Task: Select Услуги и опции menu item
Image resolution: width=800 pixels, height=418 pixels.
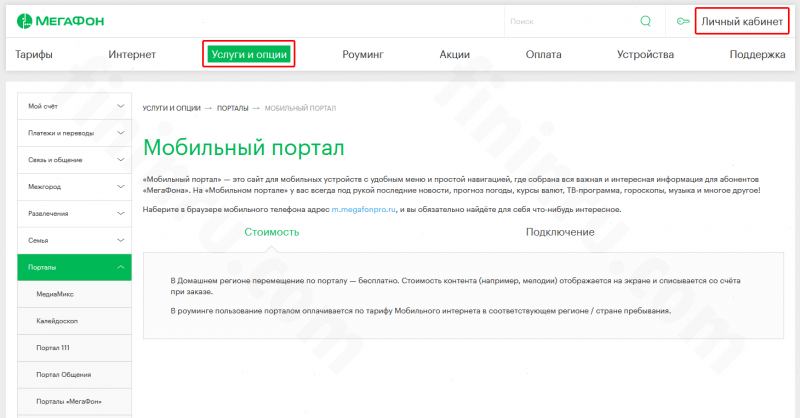Action: (249, 54)
